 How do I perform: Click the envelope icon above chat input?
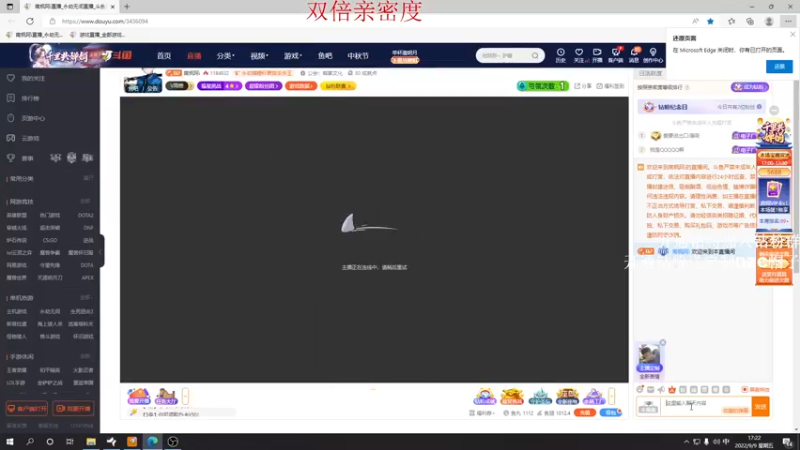click(x=651, y=390)
